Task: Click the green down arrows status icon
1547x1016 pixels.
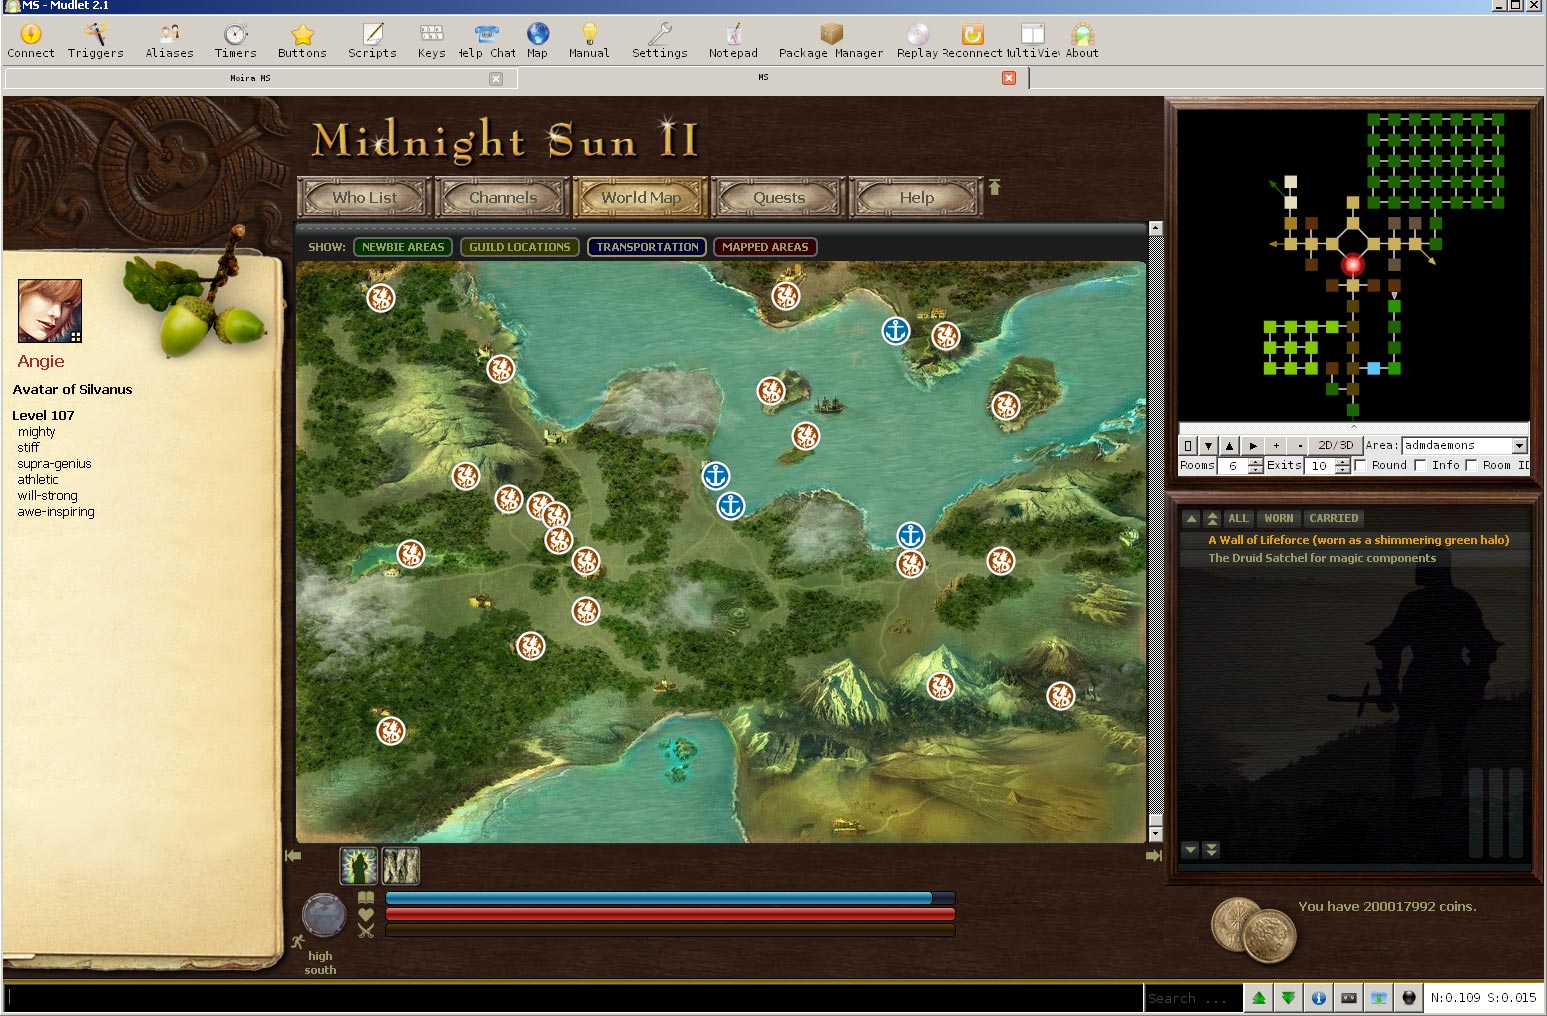Action: [x=1288, y=997]
